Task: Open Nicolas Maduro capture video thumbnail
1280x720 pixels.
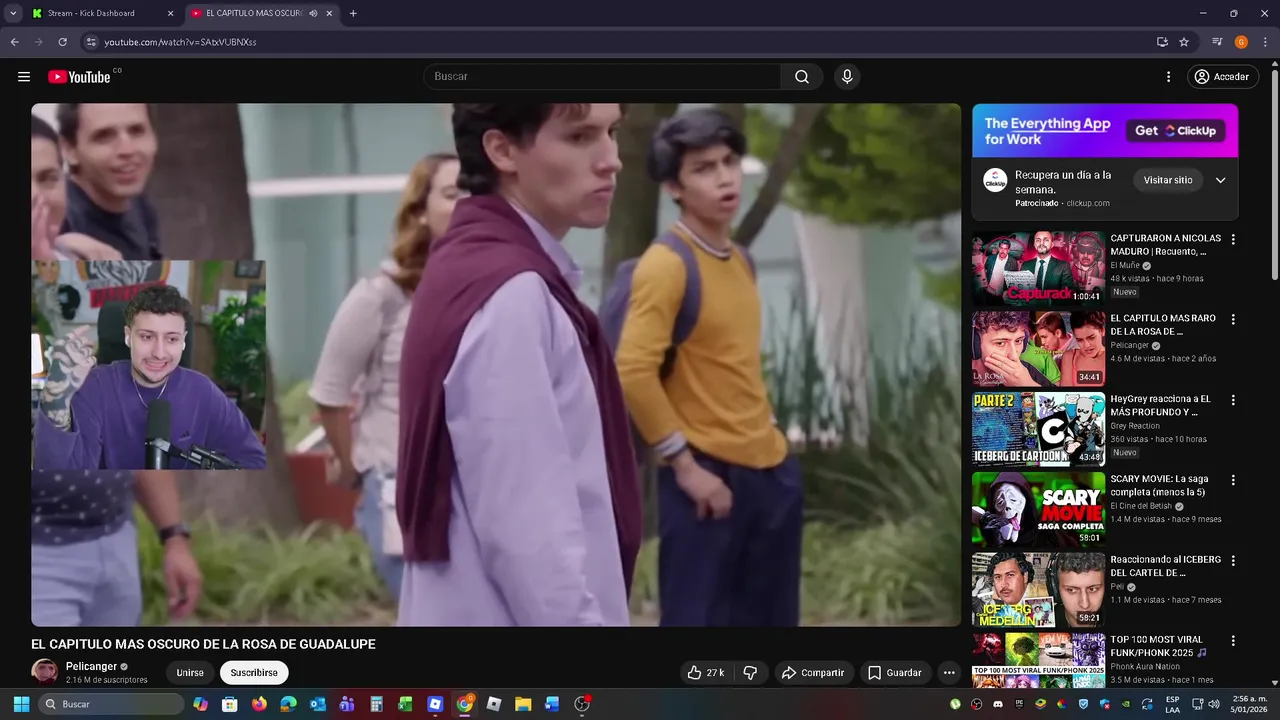Action: pos(1038,268)
